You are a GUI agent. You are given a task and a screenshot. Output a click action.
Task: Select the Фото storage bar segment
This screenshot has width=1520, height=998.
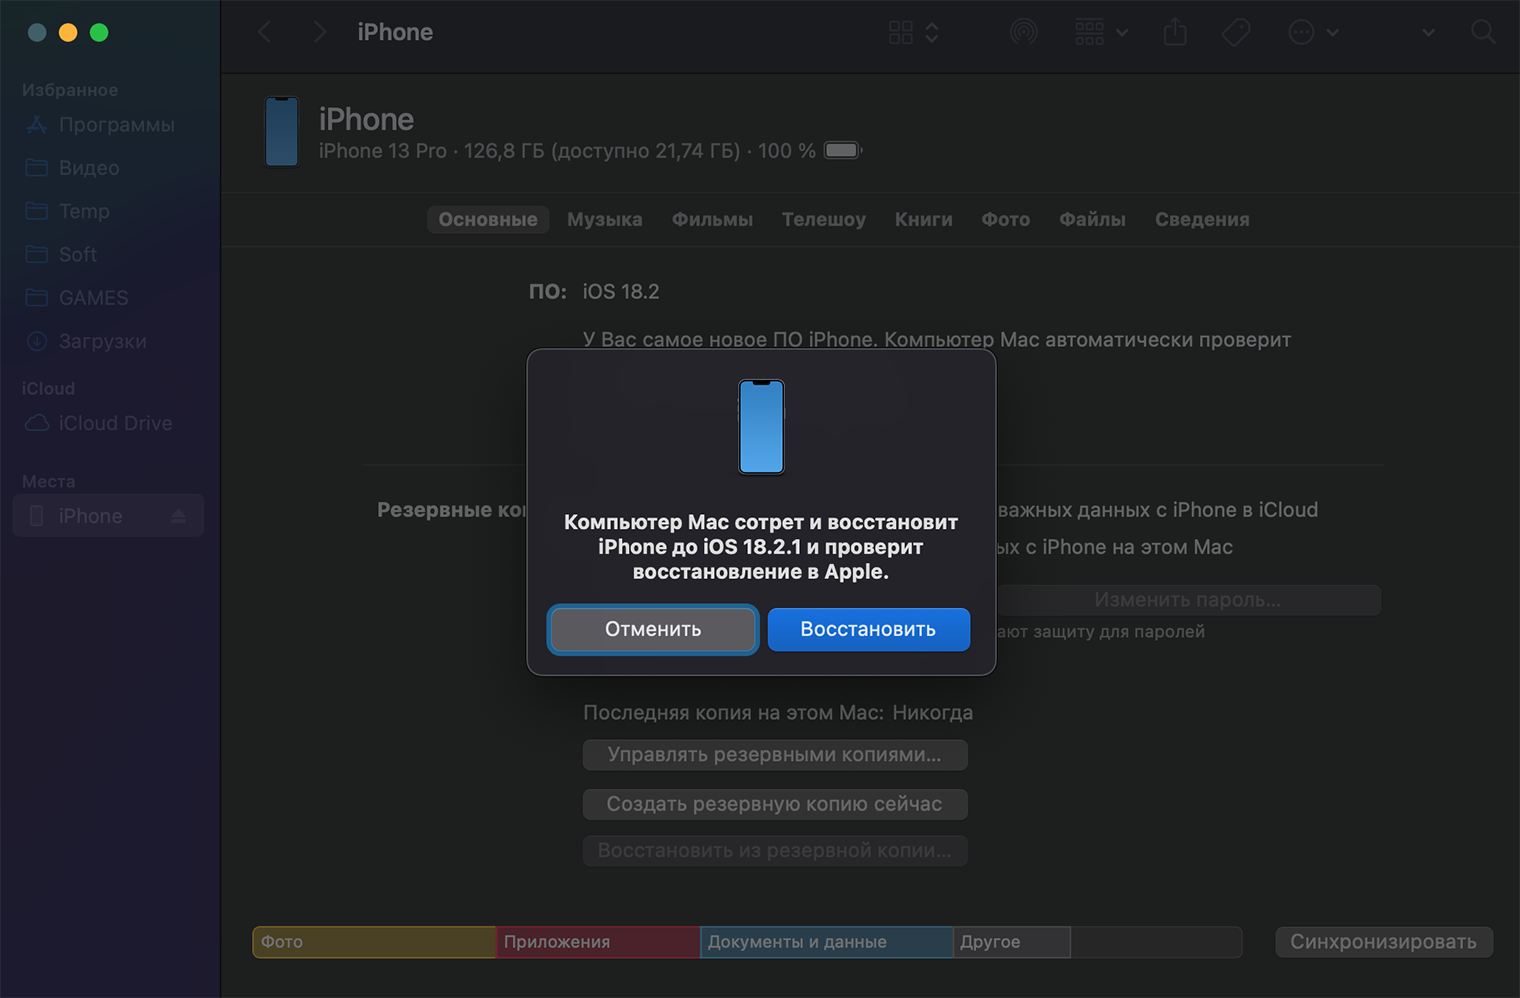(374, 942)
